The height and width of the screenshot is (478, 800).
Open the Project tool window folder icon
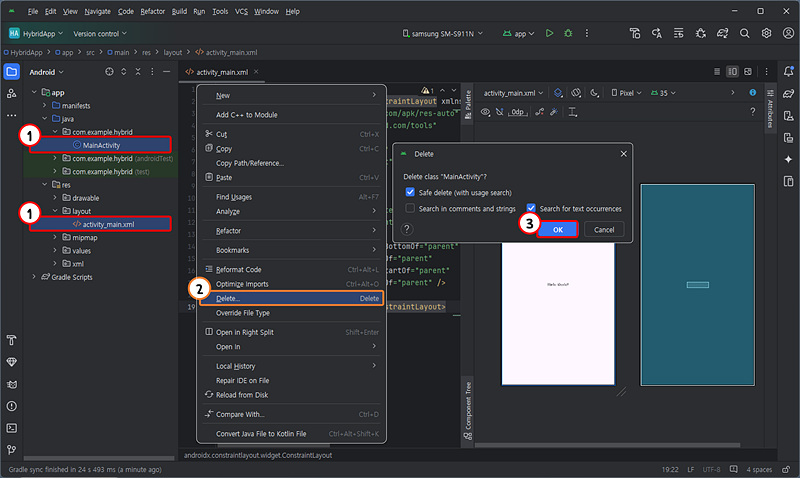tap(12, 72)
